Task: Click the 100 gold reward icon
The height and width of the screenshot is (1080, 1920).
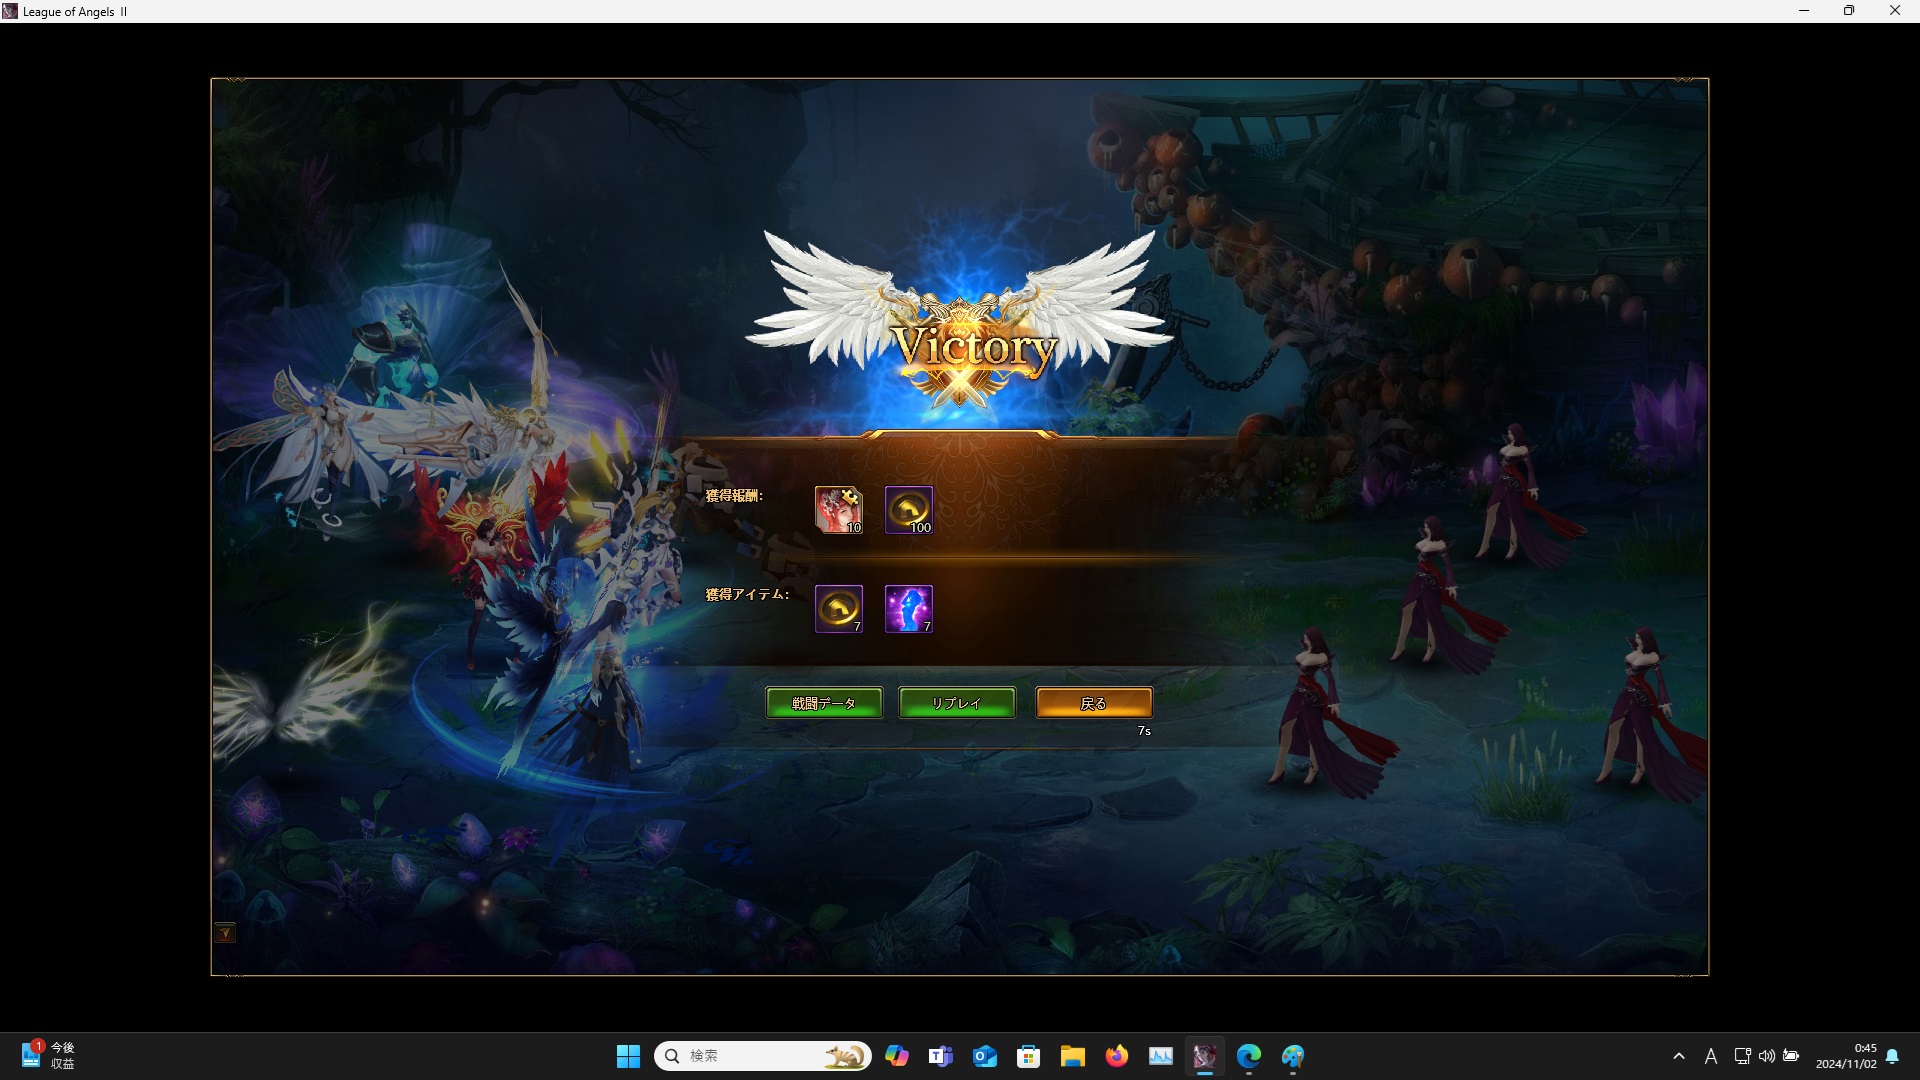Action: pyautogui.click(x=908, y=510)
